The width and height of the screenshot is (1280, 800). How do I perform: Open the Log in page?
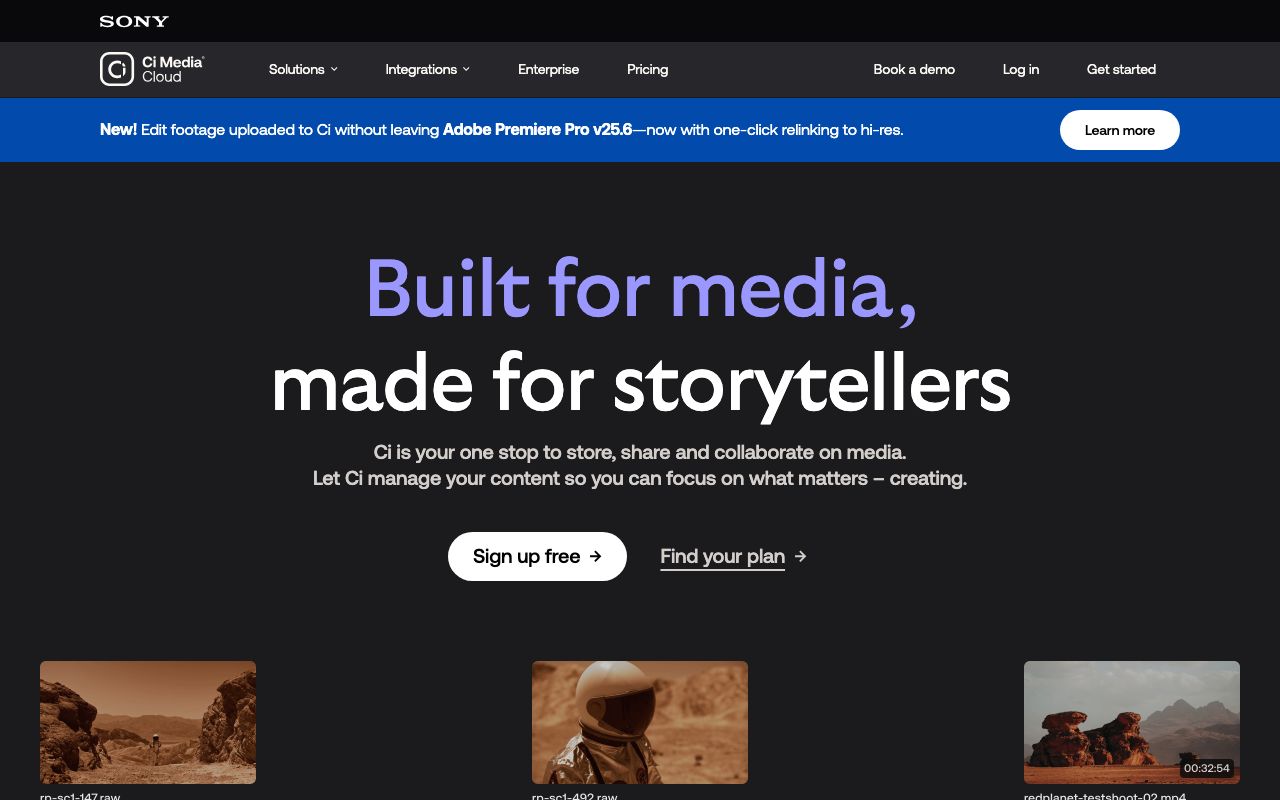pos(1021,69)
